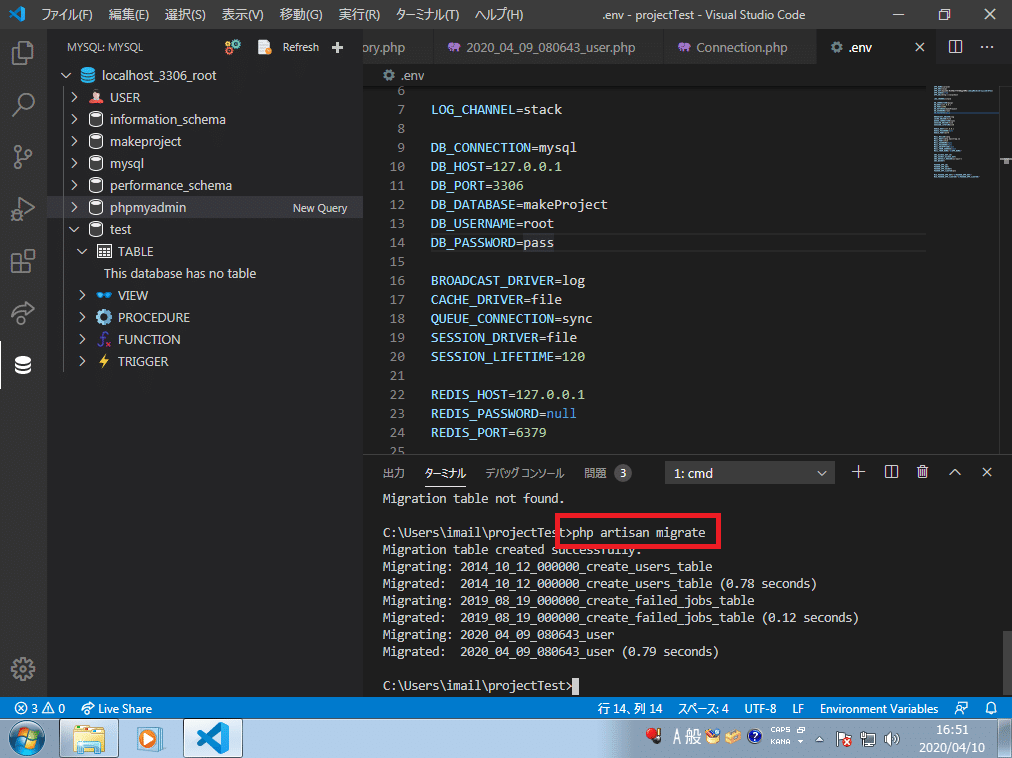Open the ファイル(F) menu

[x=67, y=14]
